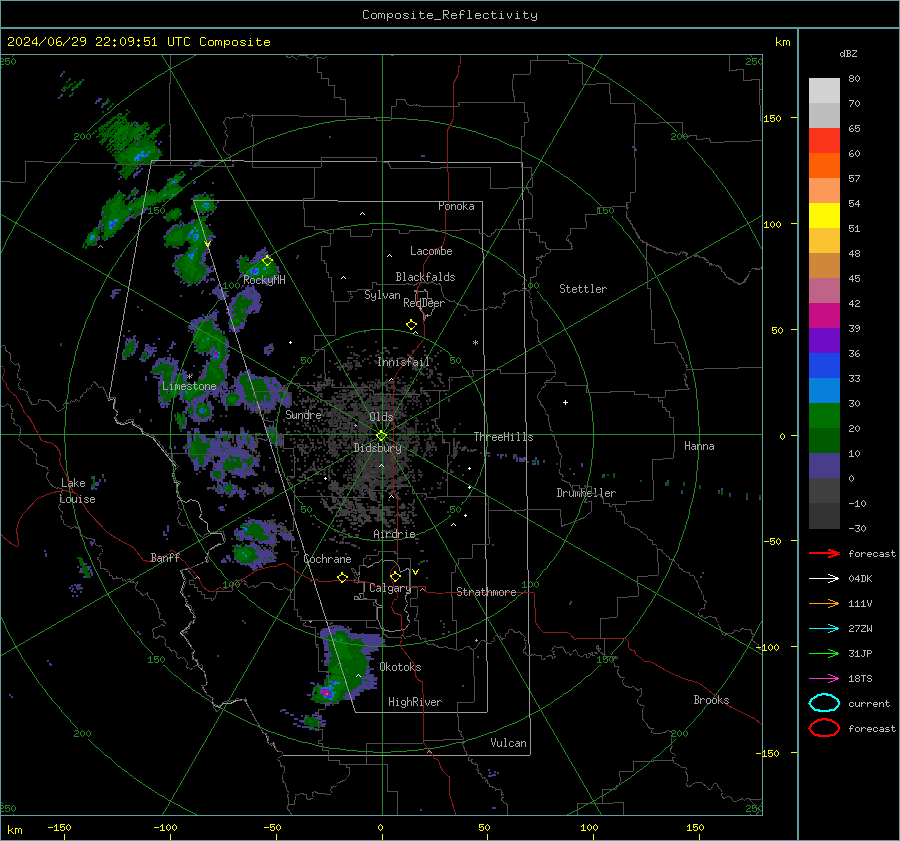Click the white plus marker west of Hanna
The image size is (900, 841).
point(565,402)
